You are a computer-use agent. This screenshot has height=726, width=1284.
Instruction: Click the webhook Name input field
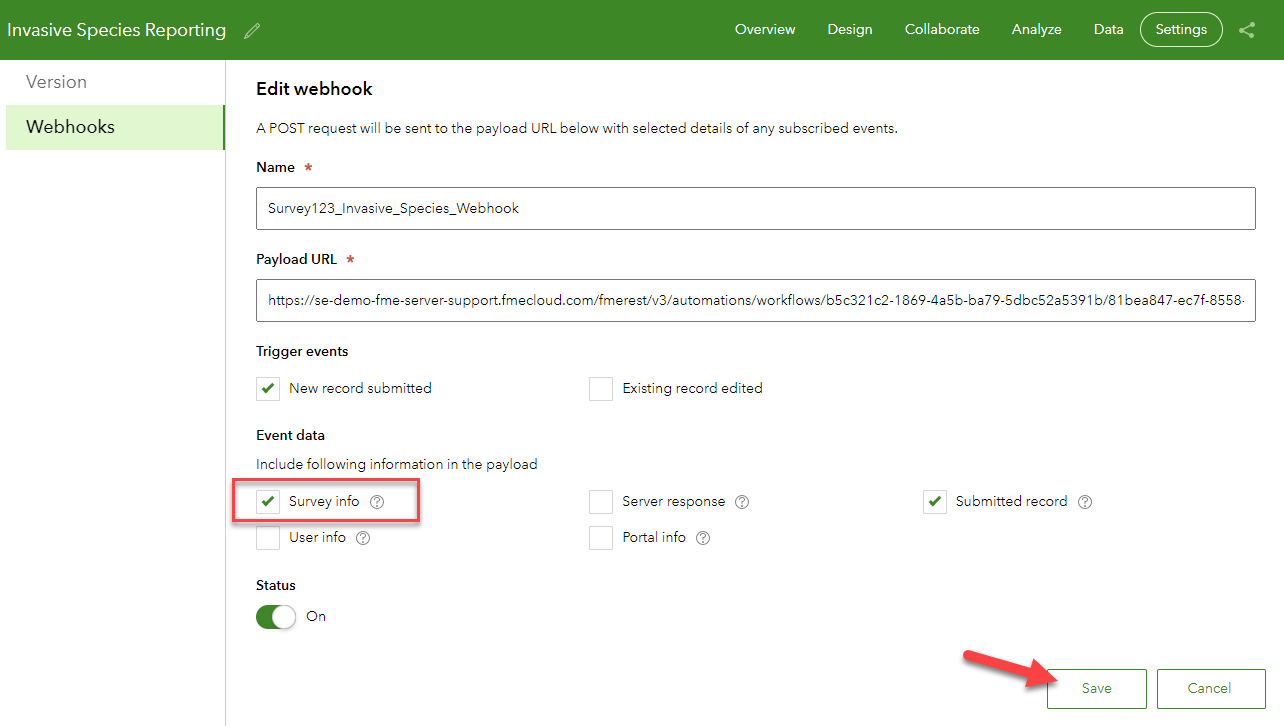pos(755,209)
